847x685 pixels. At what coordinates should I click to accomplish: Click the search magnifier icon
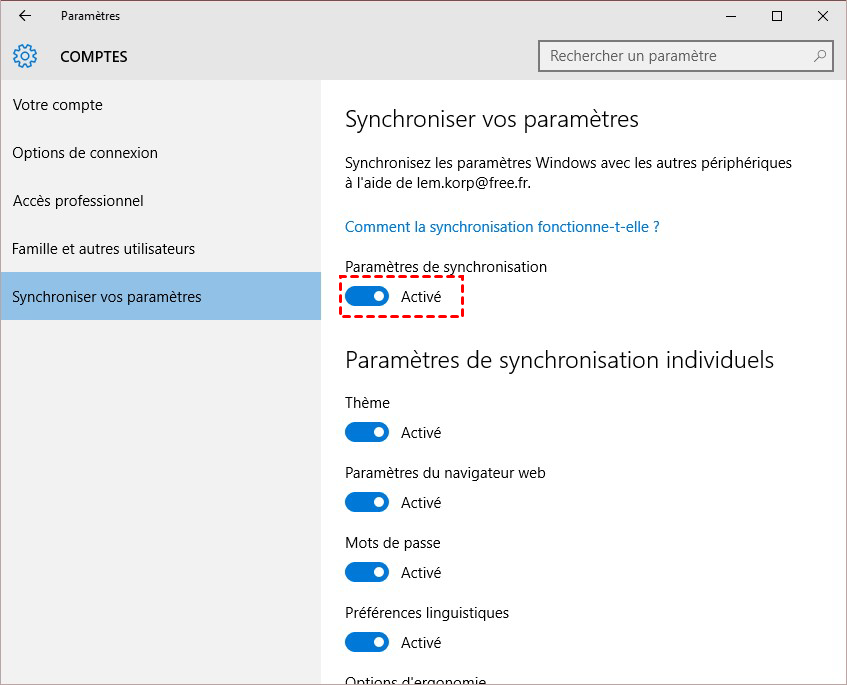[x=820, y=56]
